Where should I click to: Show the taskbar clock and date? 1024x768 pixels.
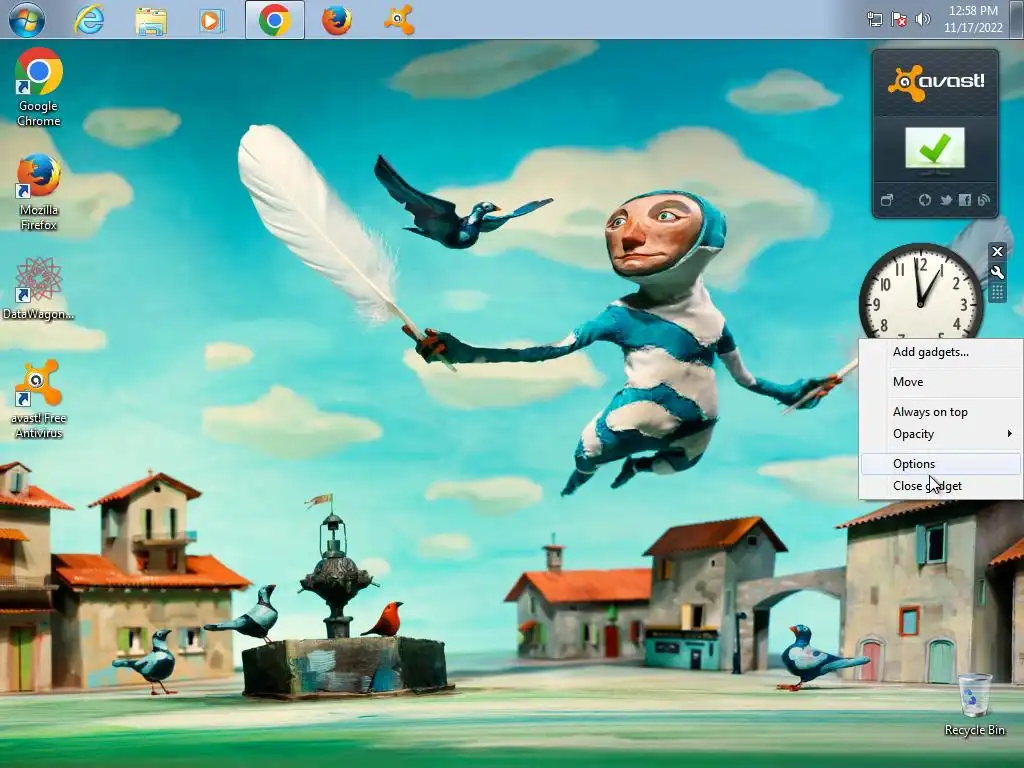click(973, 20)
